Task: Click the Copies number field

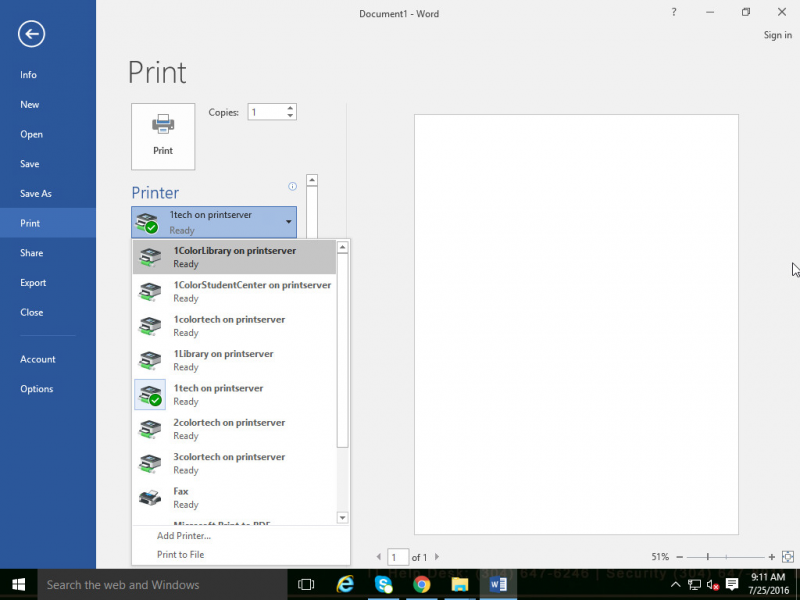Action: click(266, 112)
